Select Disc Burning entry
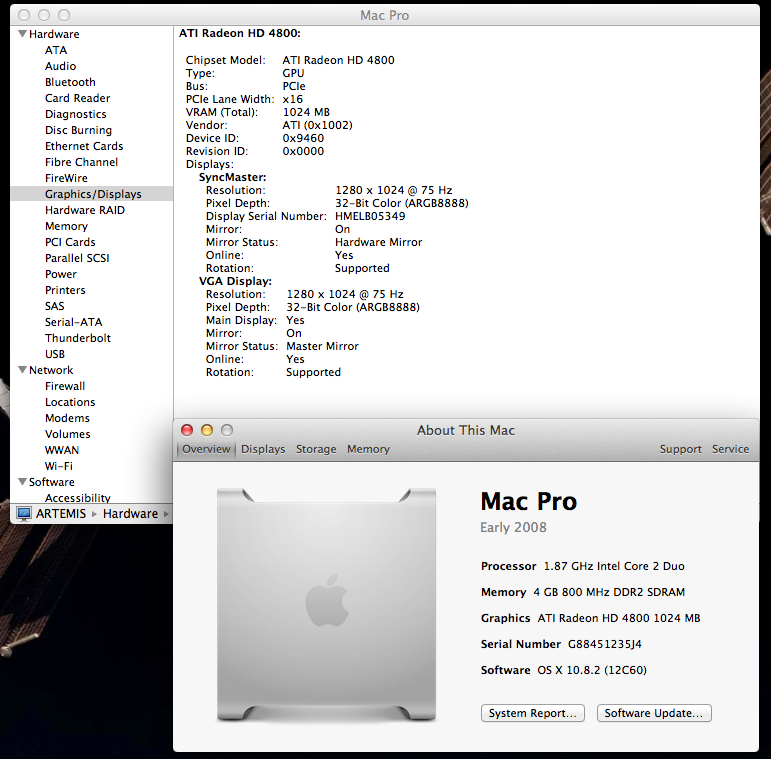The height and width of the screenshot is (759, 771). 79,130
